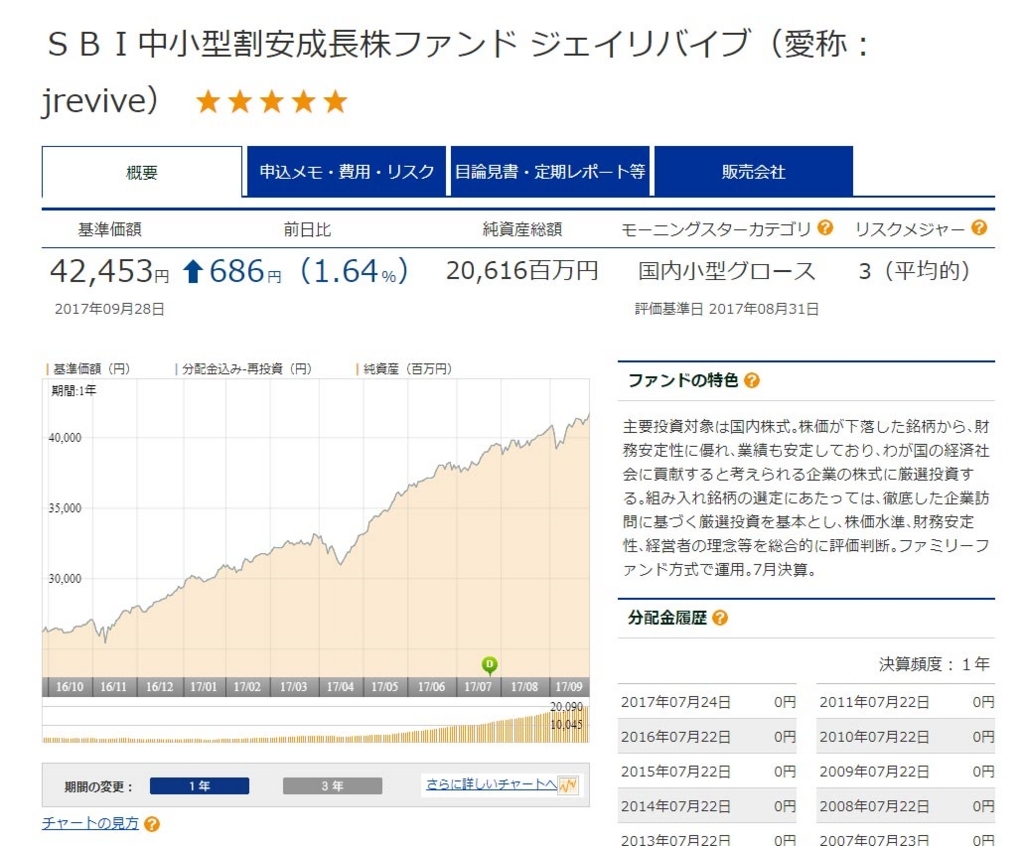Click the chart icon next to さらに詳しいチャートへ
This screenshot has height=846, width=1024.
[567, 784]
